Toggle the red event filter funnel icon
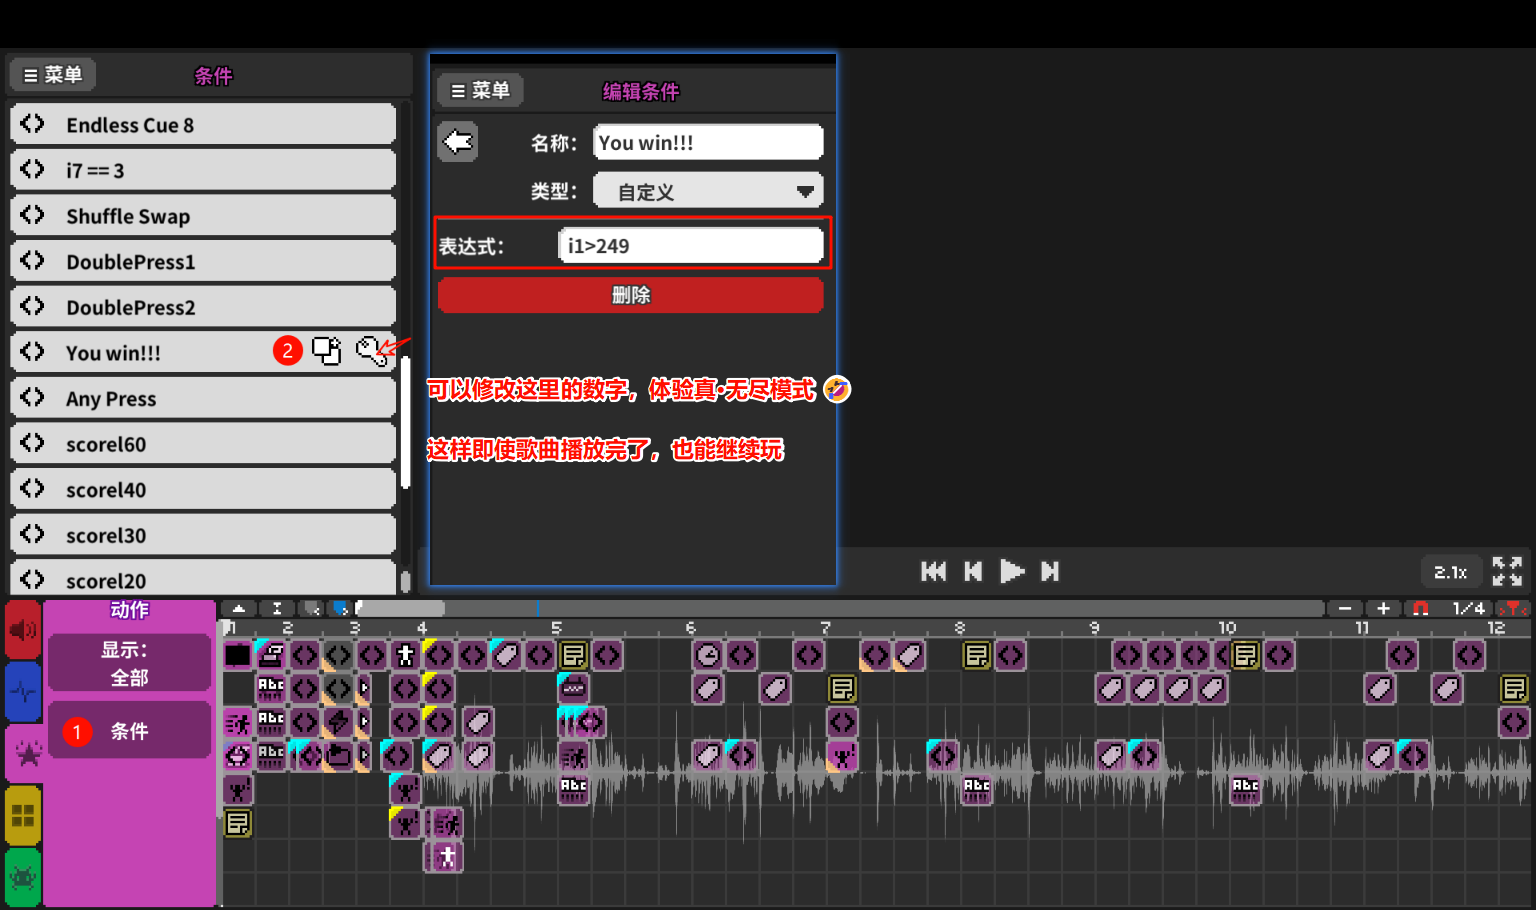Image resolution: width=1536 pixels, height=910 pixels. click(1514, 608)
